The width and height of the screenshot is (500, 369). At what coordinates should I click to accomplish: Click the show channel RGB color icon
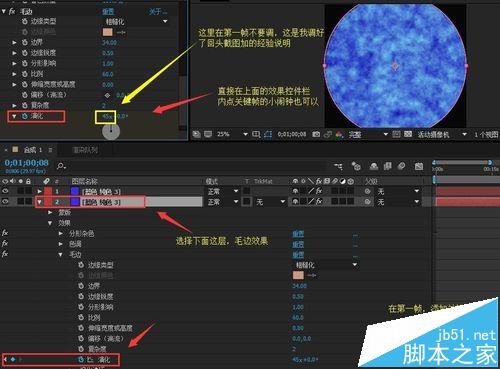(x=340, y=134)
